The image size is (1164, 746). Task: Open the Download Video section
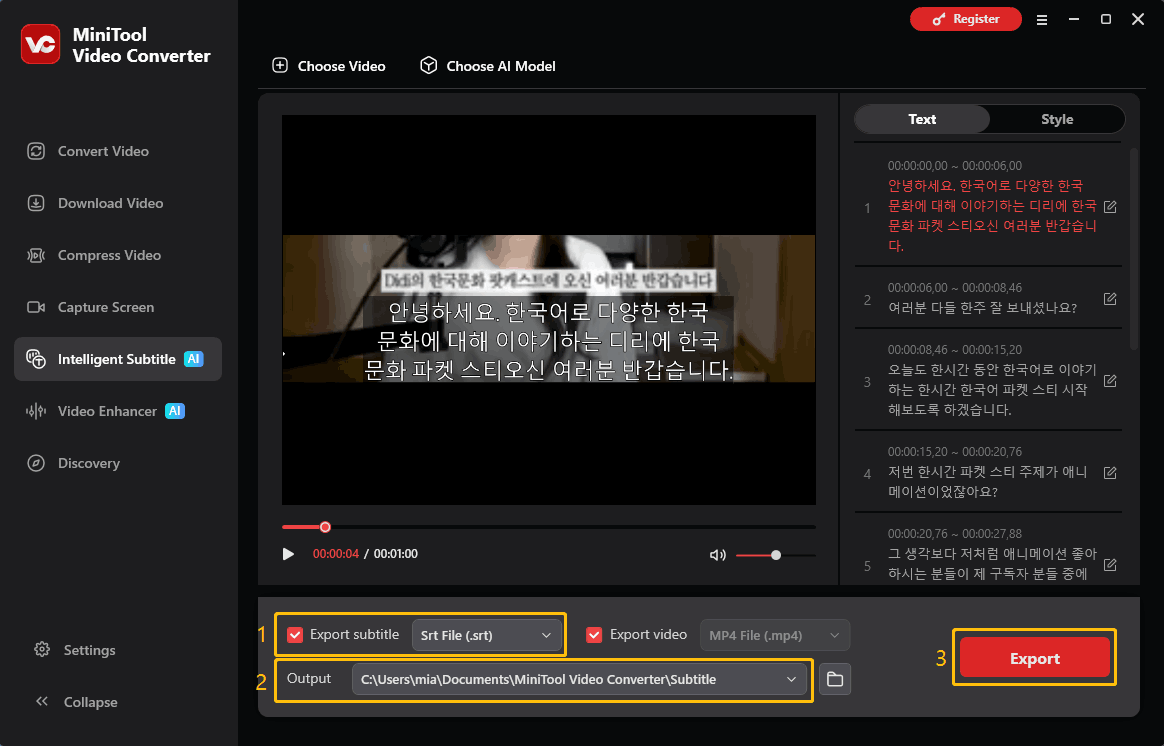118,203
